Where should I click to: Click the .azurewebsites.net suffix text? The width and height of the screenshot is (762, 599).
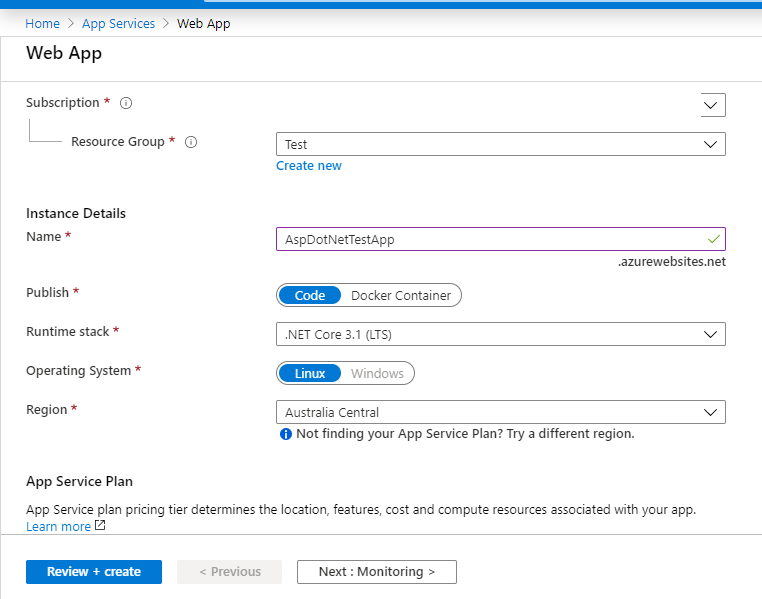(x=672, y=262)
